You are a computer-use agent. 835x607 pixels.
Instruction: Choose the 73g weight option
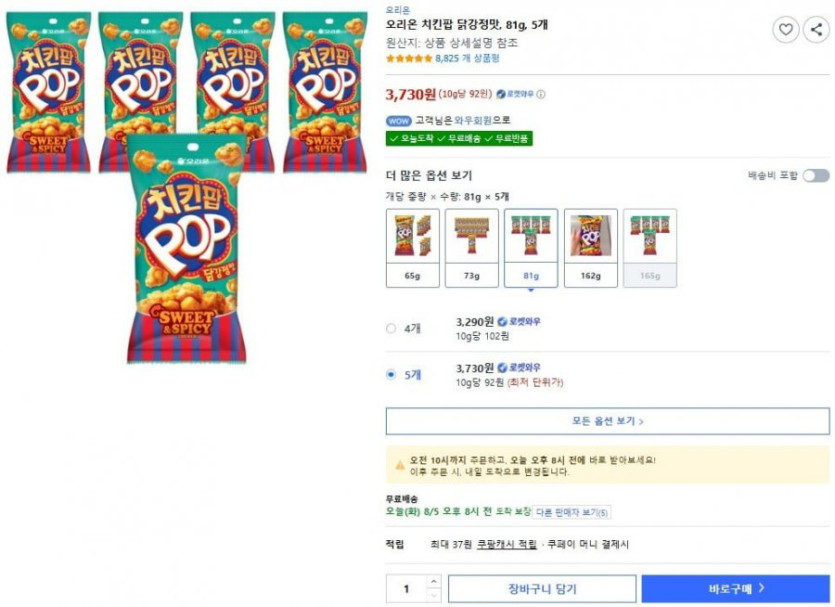[471, 247]
